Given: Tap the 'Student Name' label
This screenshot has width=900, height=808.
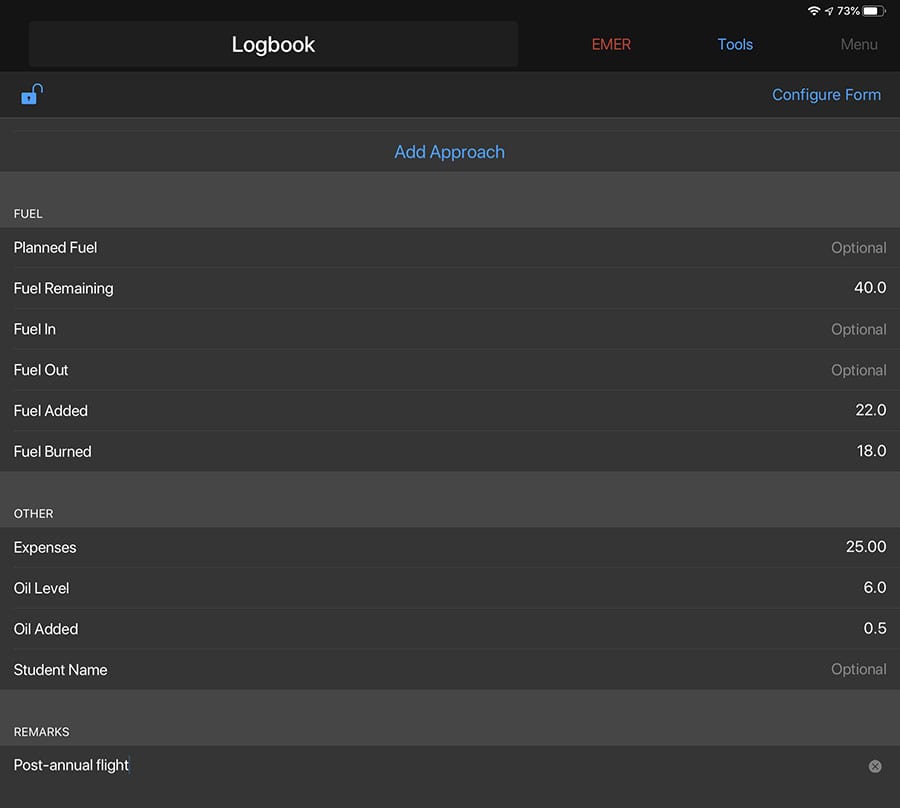Looking at the screenshot, I should (60, 670).
